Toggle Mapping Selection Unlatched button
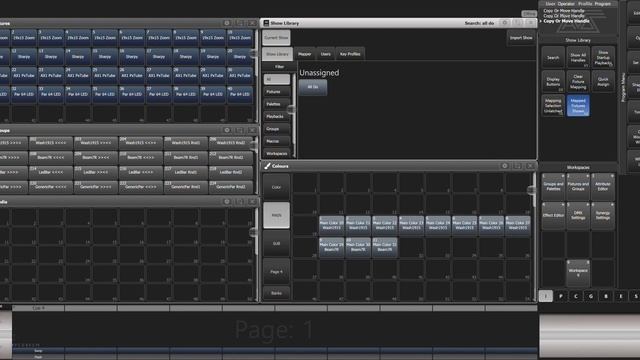Viewport: 640px width, 360px height. (553, 106)
